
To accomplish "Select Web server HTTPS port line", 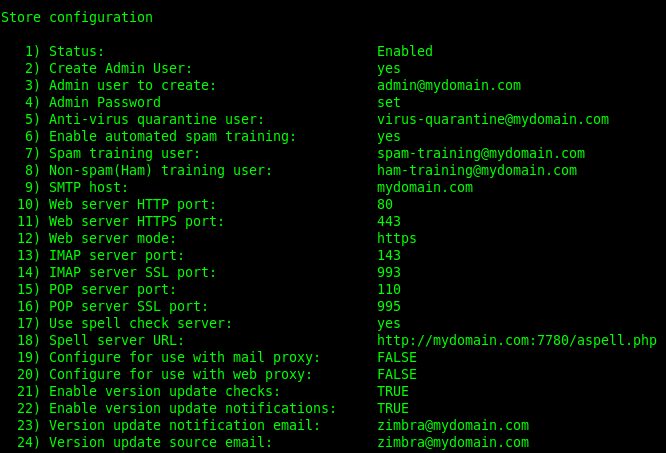I will pyautogui.click(x=120, y=222).
